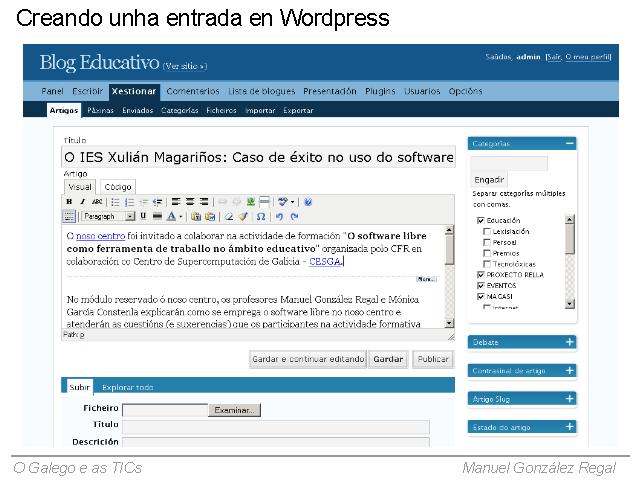Open the editor help question-mark icon

click(308, 201)
